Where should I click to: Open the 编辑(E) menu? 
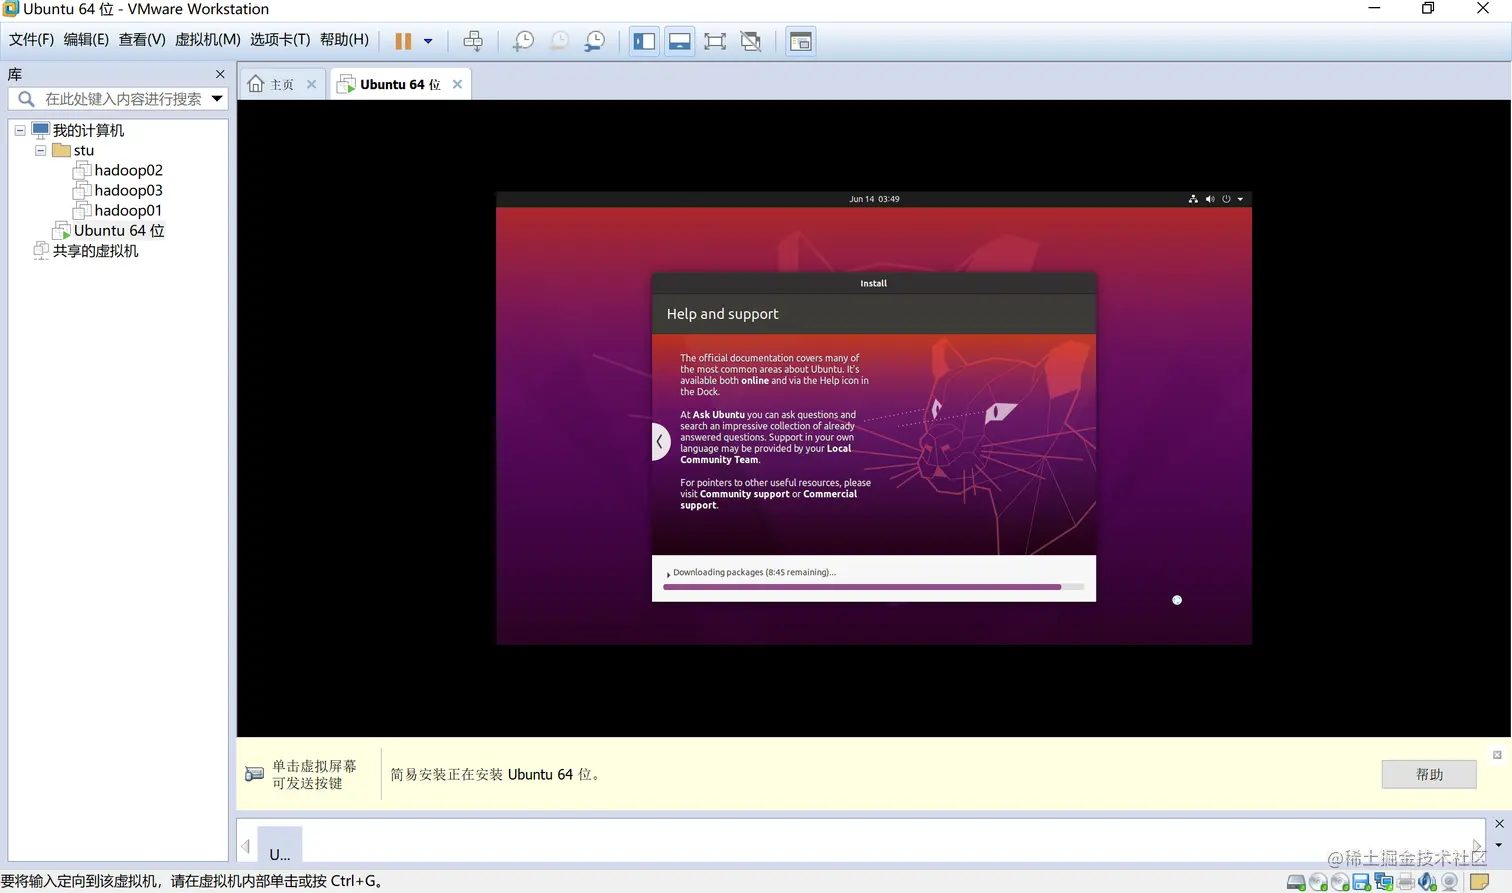tap(86, 40)
